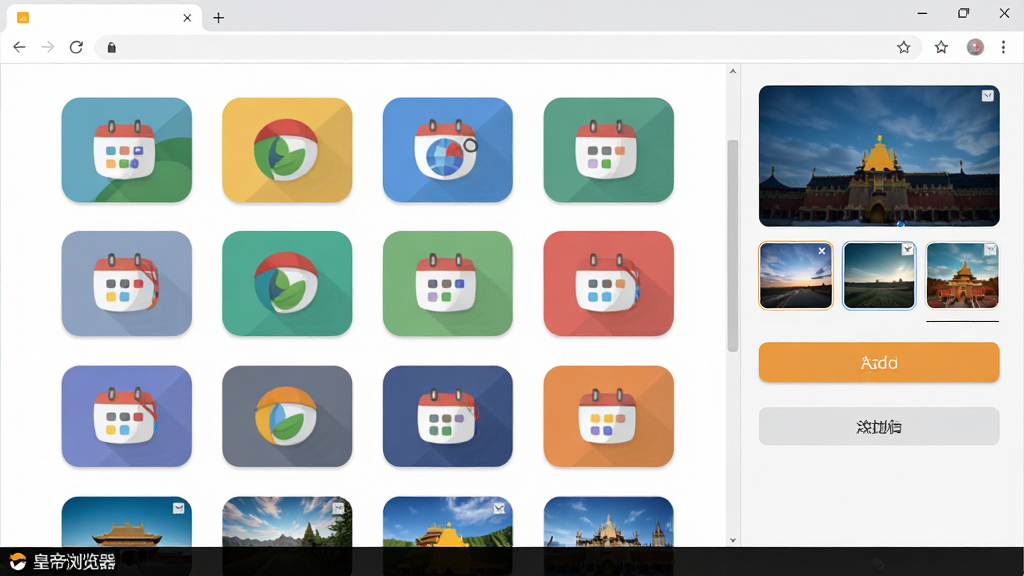Viewport: 1024px width, 576px height.
Task: Click the 皇帝浏览器 label in the bottom bar
Action: point(74,562)
